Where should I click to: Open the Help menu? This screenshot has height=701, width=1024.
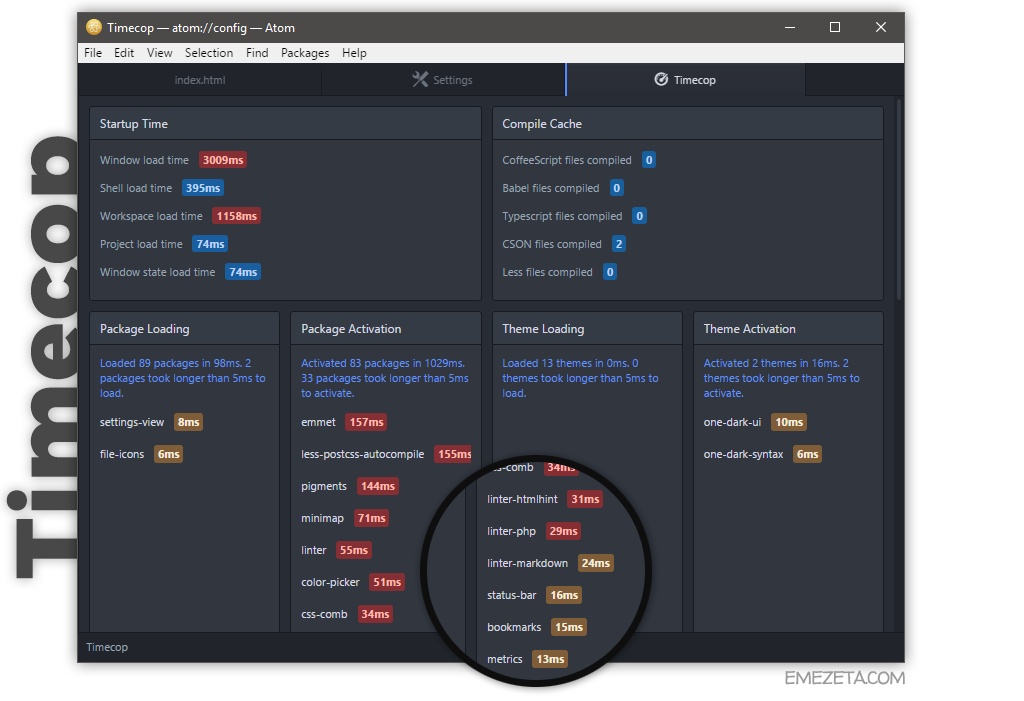354,53
